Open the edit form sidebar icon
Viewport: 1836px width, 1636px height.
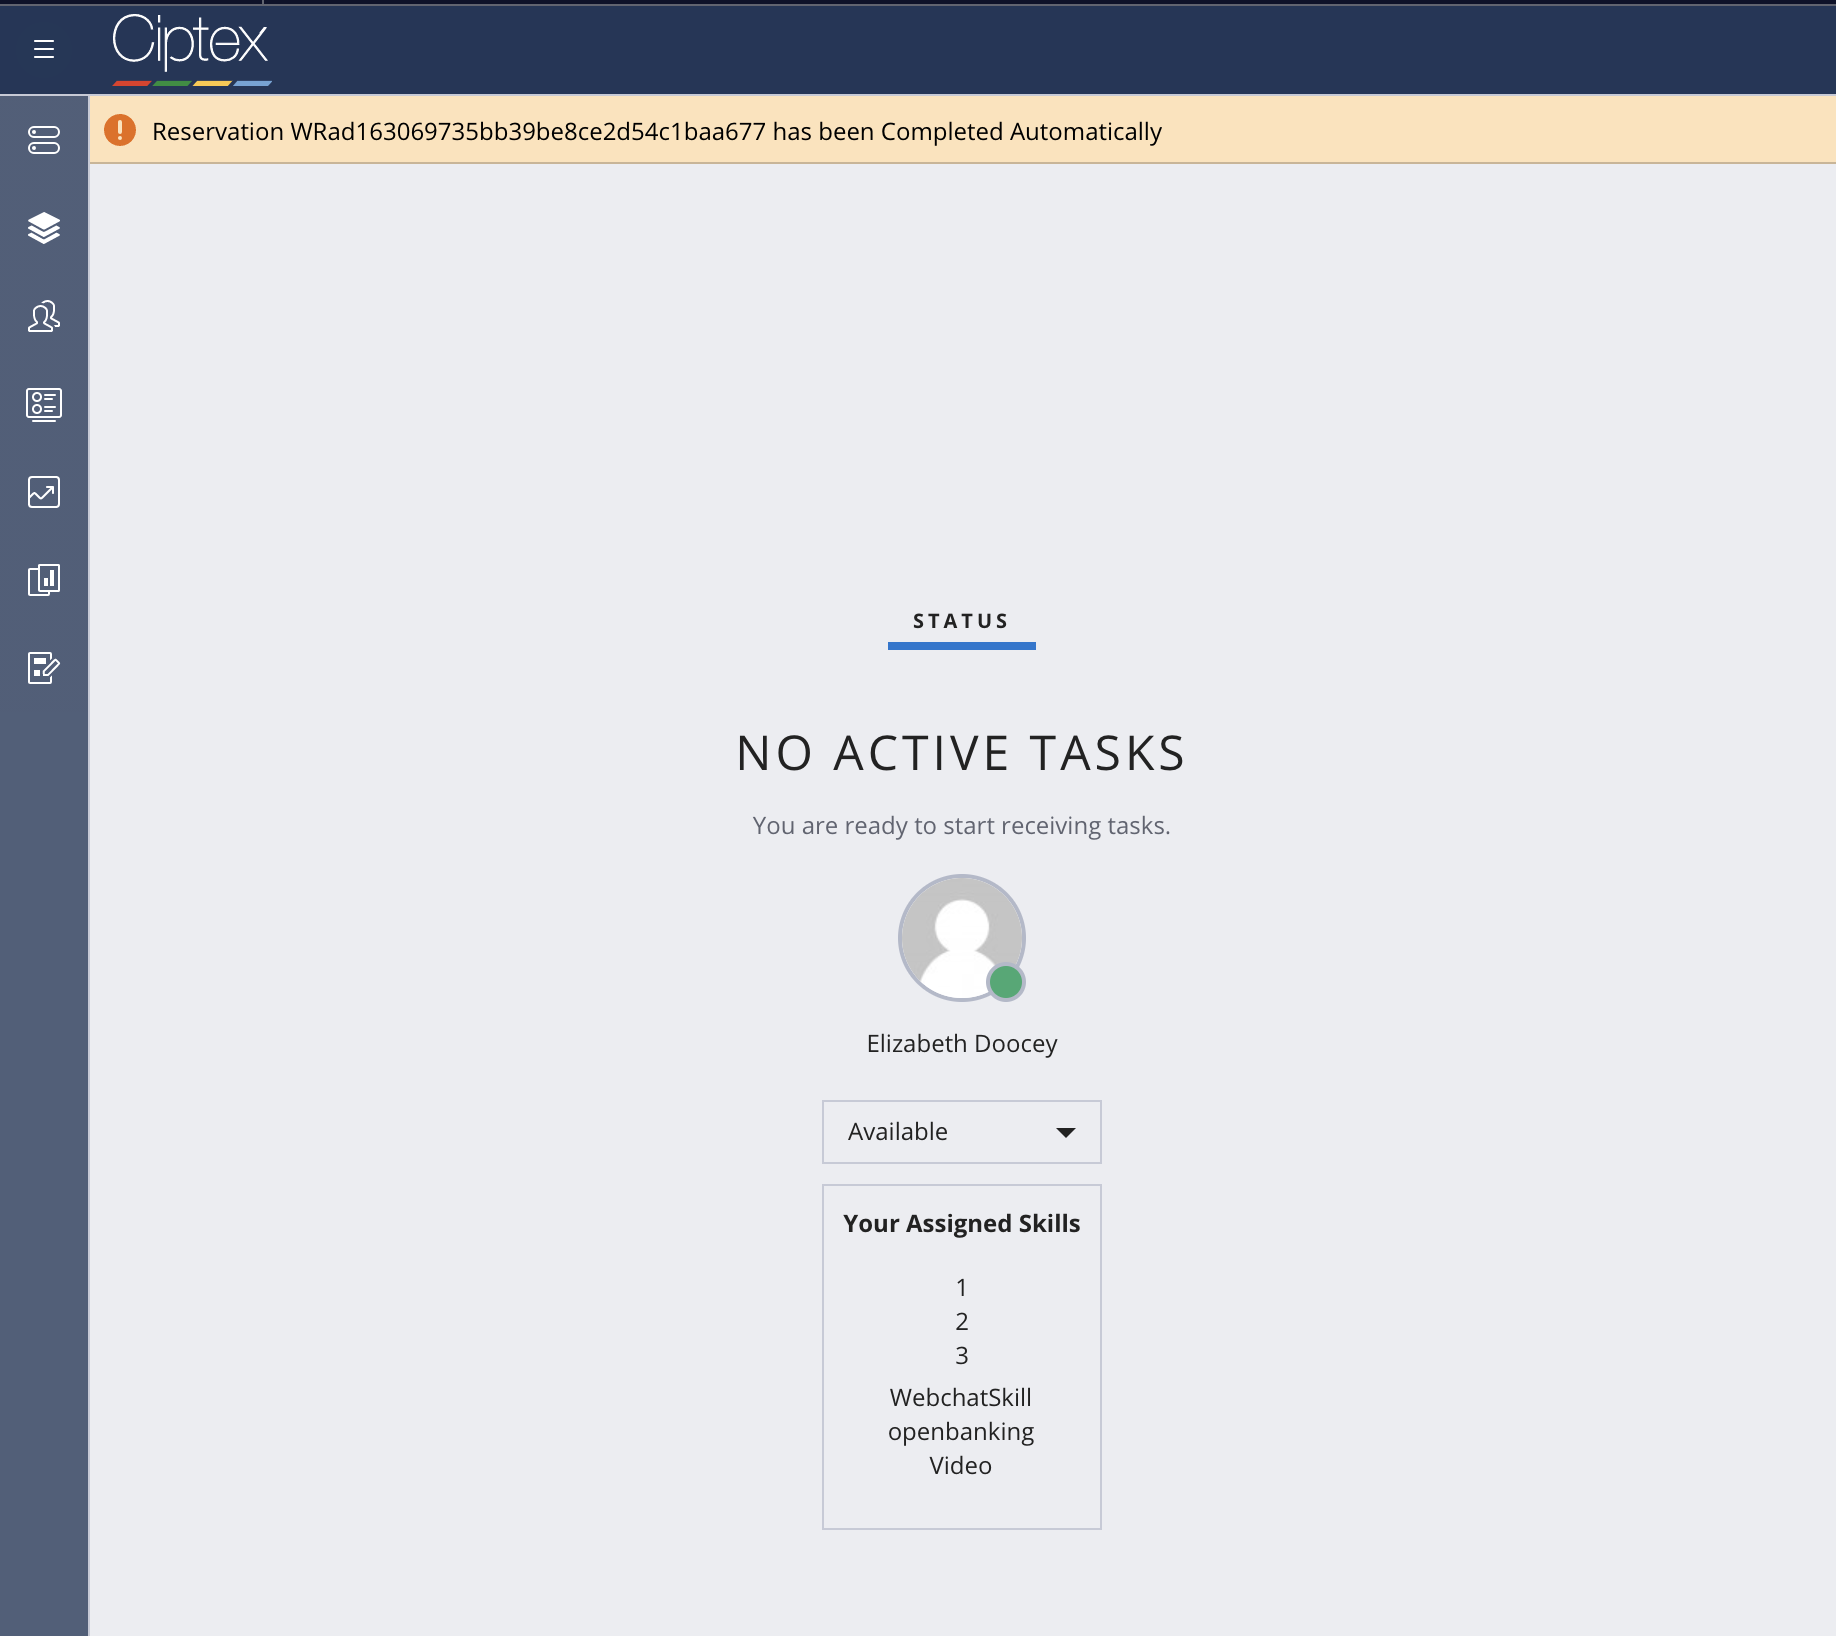(44, 668)
